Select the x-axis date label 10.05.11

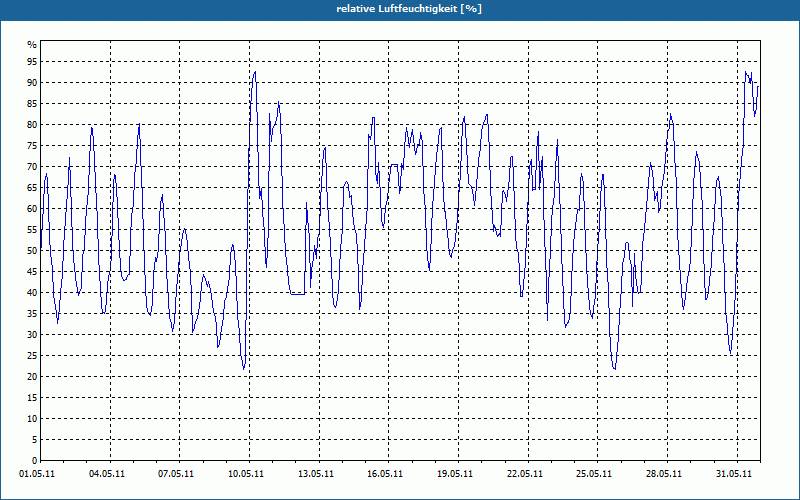(x=246, y=473)
